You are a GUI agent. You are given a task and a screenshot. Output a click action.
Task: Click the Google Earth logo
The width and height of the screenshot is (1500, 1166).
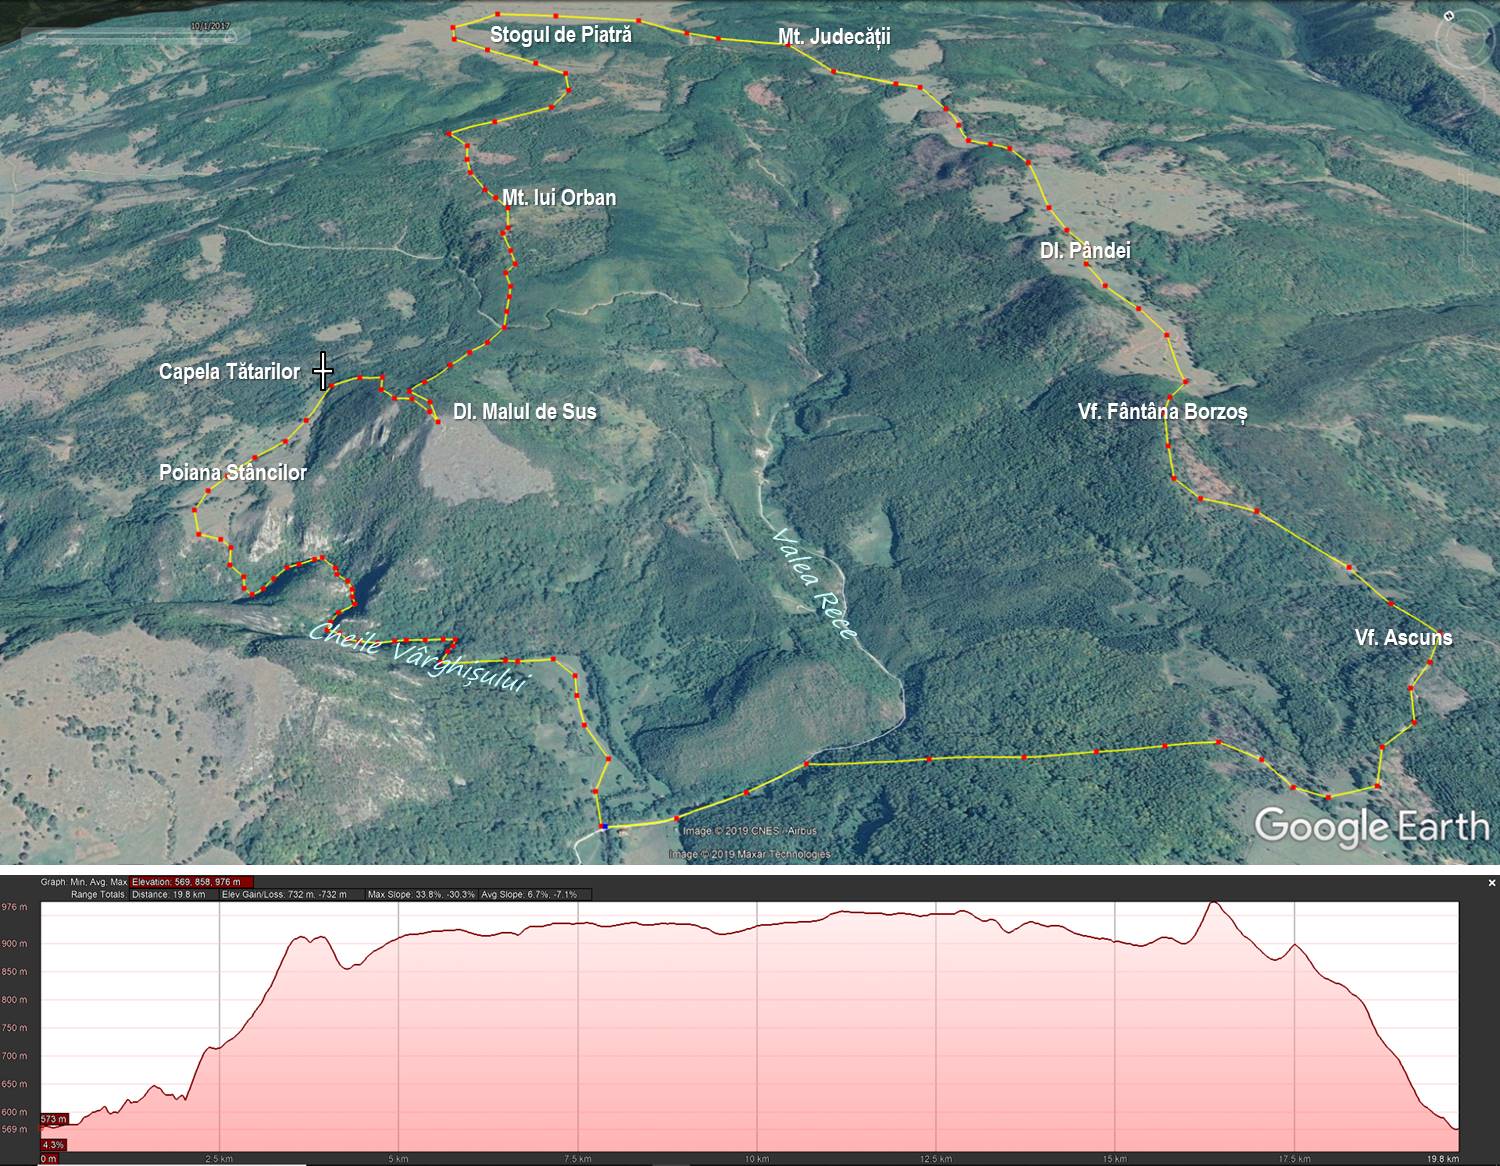[x=1371, y=827]
